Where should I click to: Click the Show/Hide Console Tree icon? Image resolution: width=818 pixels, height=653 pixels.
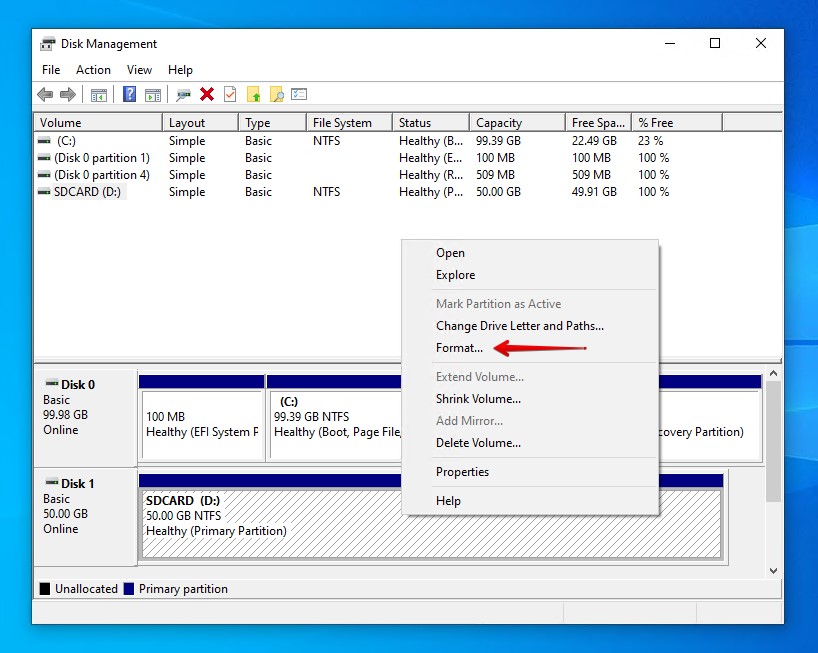point(99,95)
